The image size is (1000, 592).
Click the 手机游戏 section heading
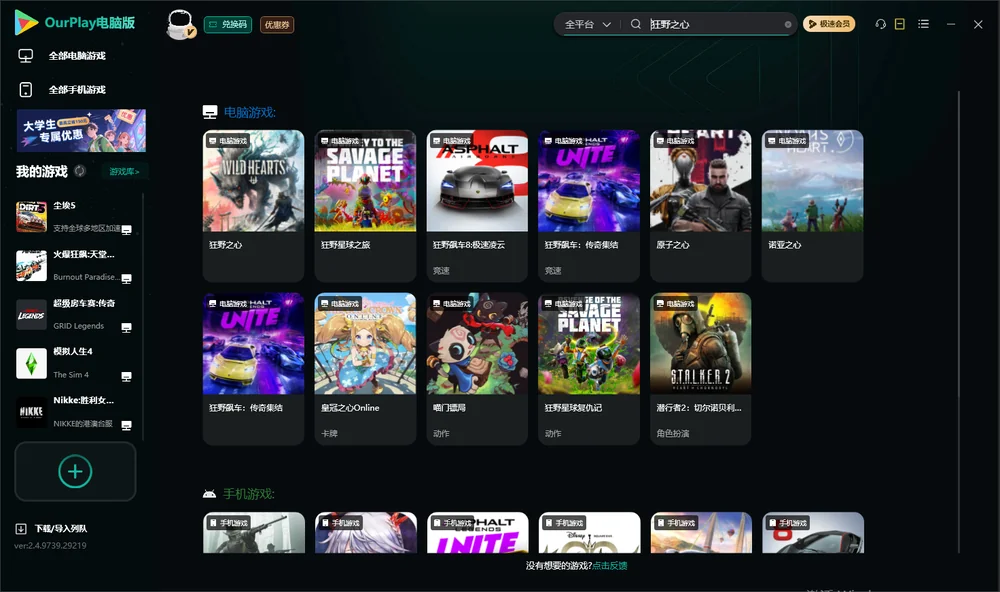(x=249, y=494)
